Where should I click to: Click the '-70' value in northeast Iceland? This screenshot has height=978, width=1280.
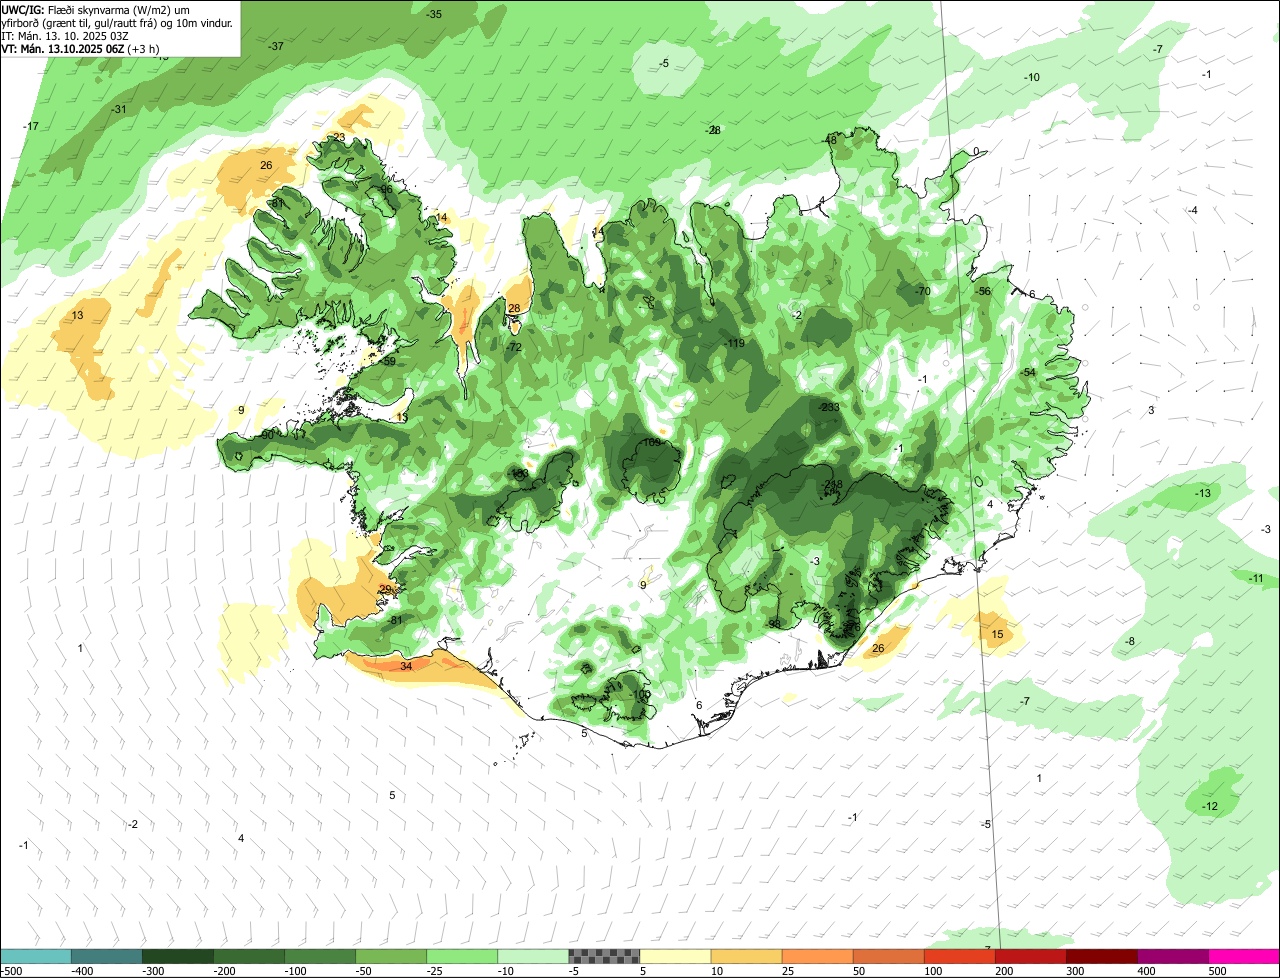(922, 292)
